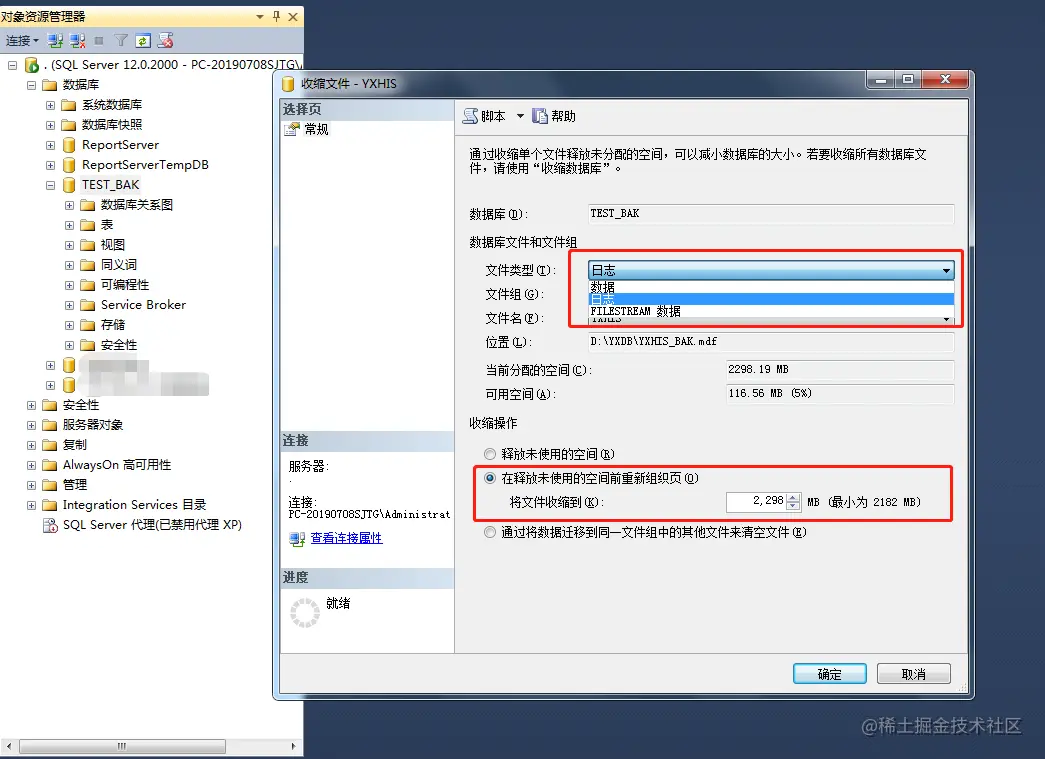Image resolution: width=1045 pixels, height=759 pixels.
Task: Select the top-level 安全性 folder icon
Action: tap(49, 404)
